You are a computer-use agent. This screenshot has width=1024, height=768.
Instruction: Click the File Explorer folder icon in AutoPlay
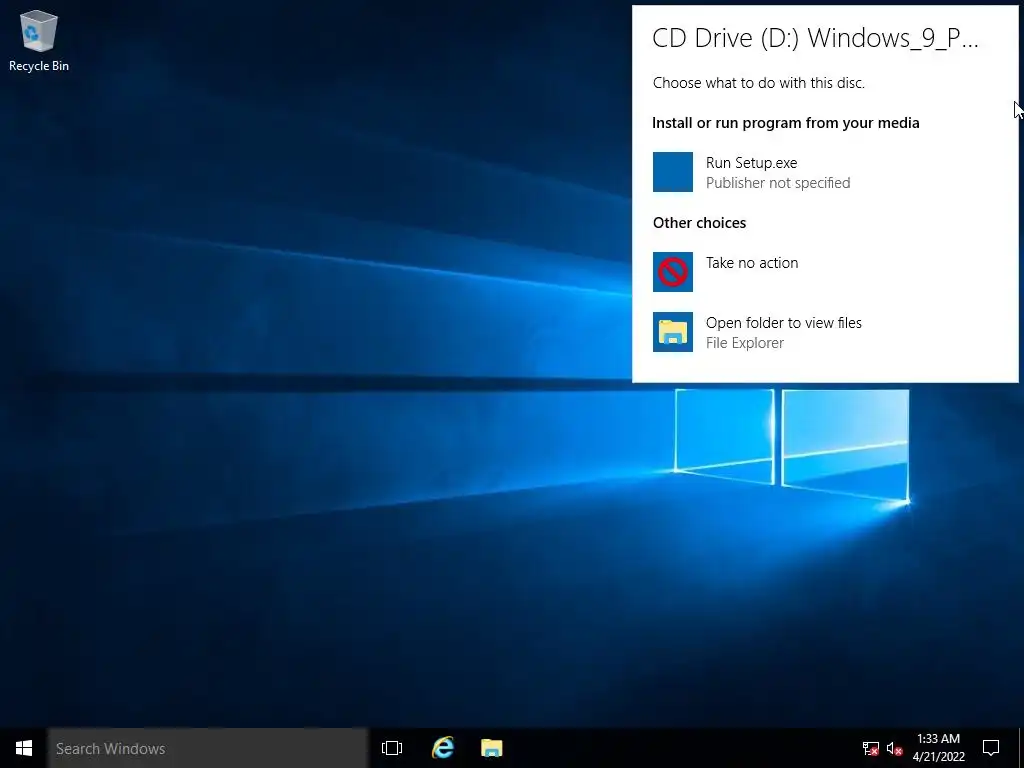[x=673, y=332]
